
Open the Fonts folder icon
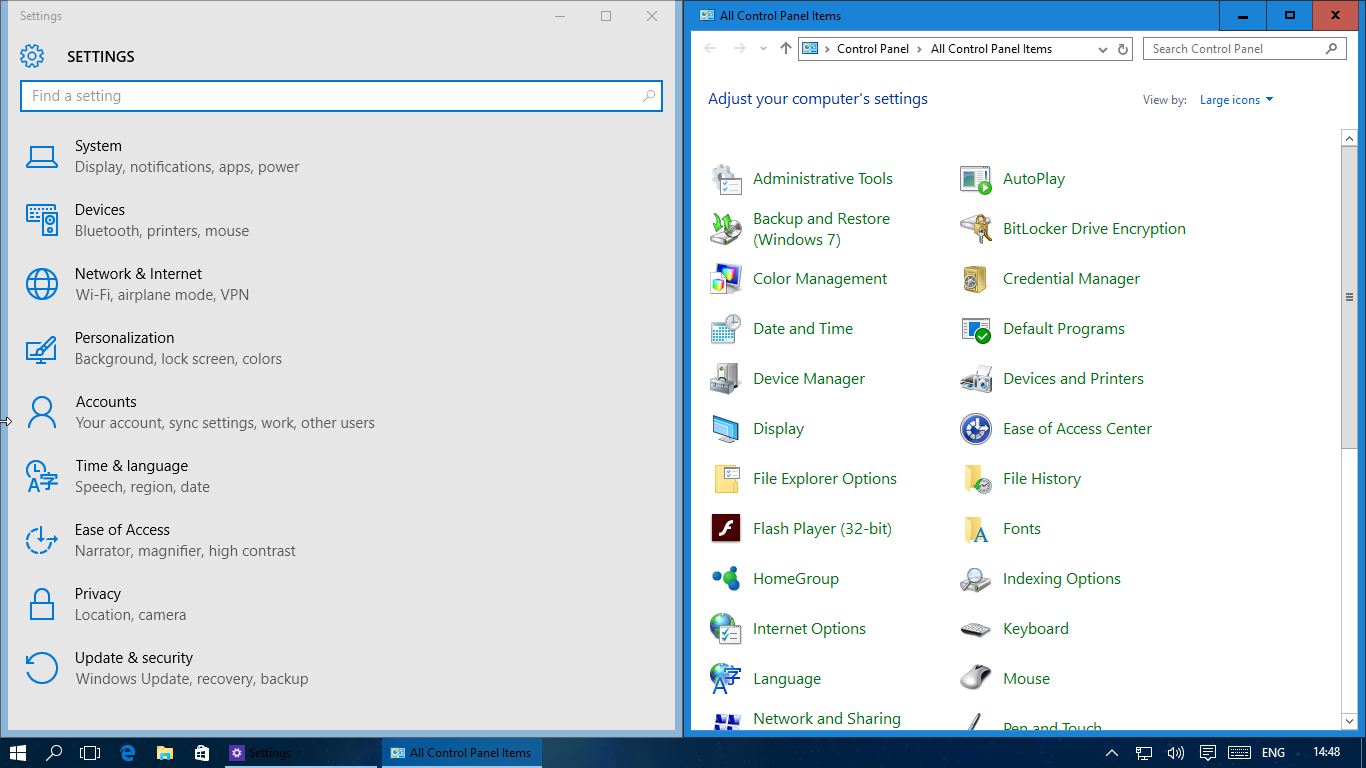click(976, 529)
